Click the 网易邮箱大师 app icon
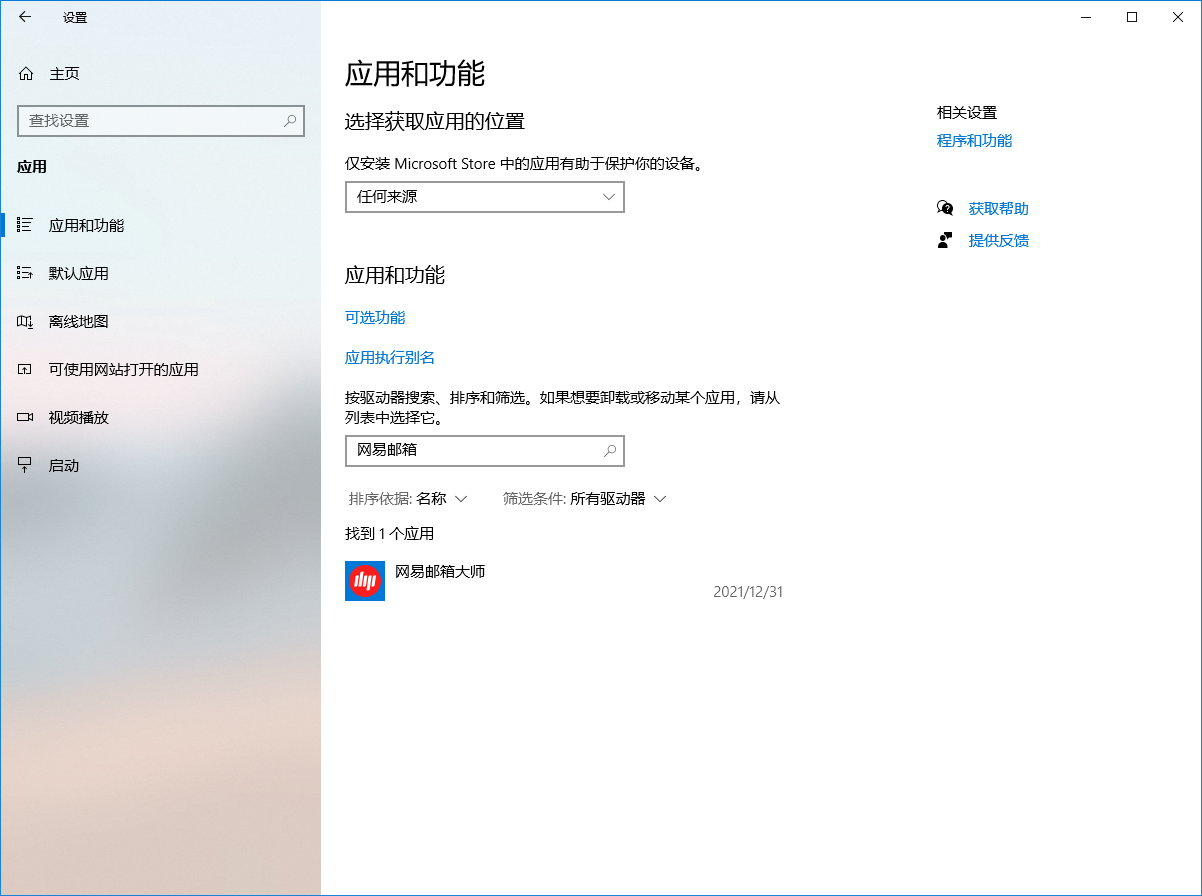This screenshot has width=1202, height=896. coord(364,580)
